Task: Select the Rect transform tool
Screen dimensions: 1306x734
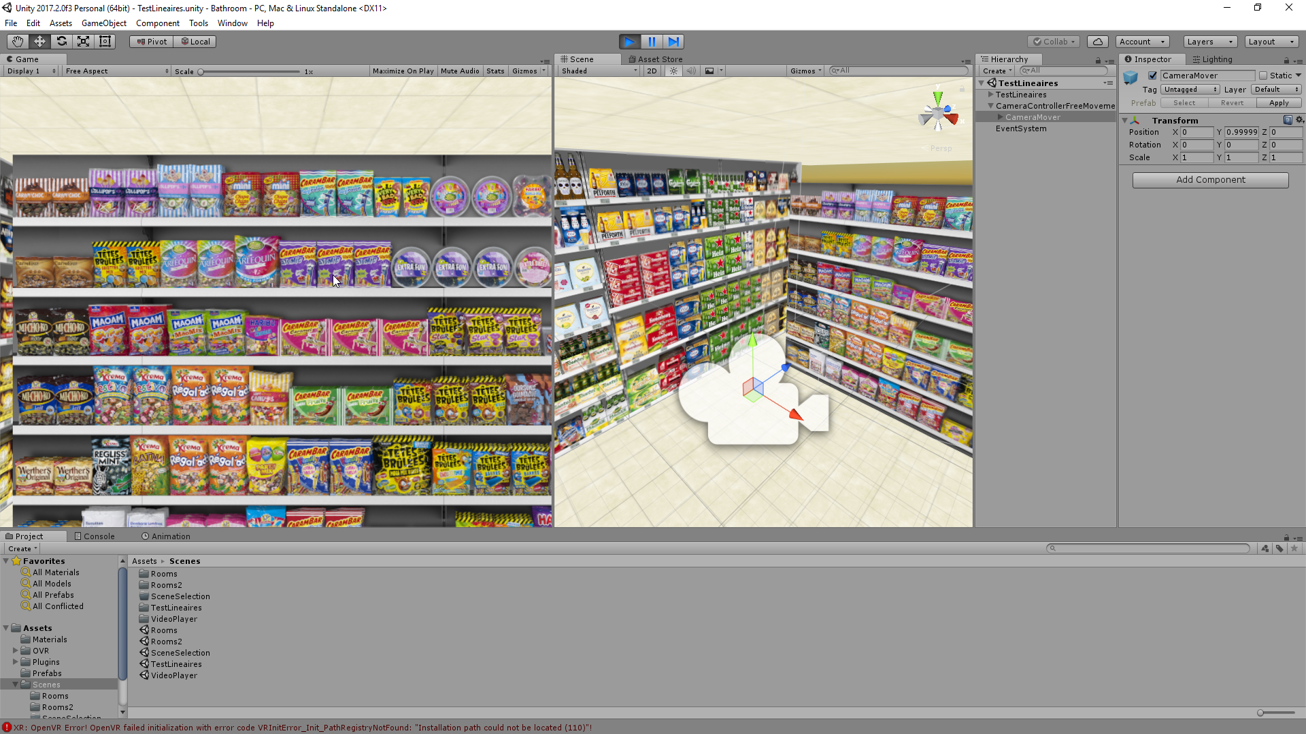Action: coord(105,42)
